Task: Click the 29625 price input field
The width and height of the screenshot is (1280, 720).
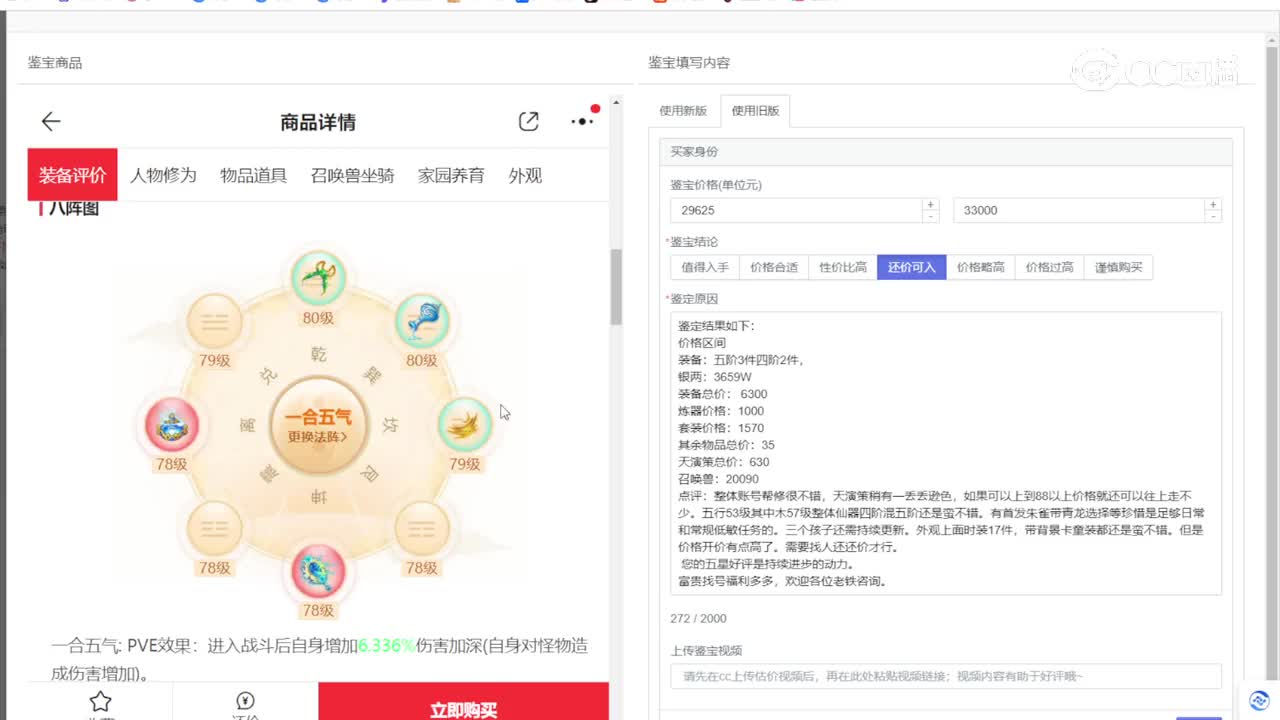Action: coord(796,210)
